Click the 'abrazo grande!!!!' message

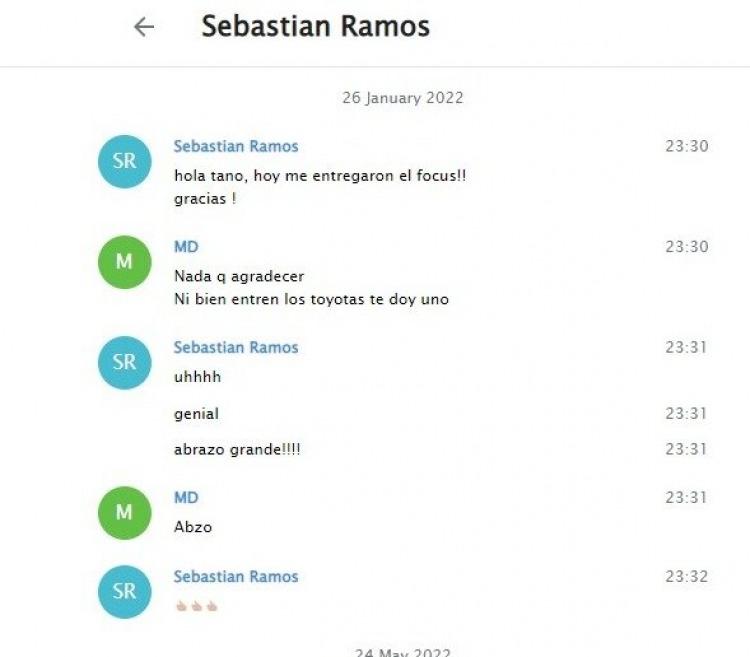point(237,449)
